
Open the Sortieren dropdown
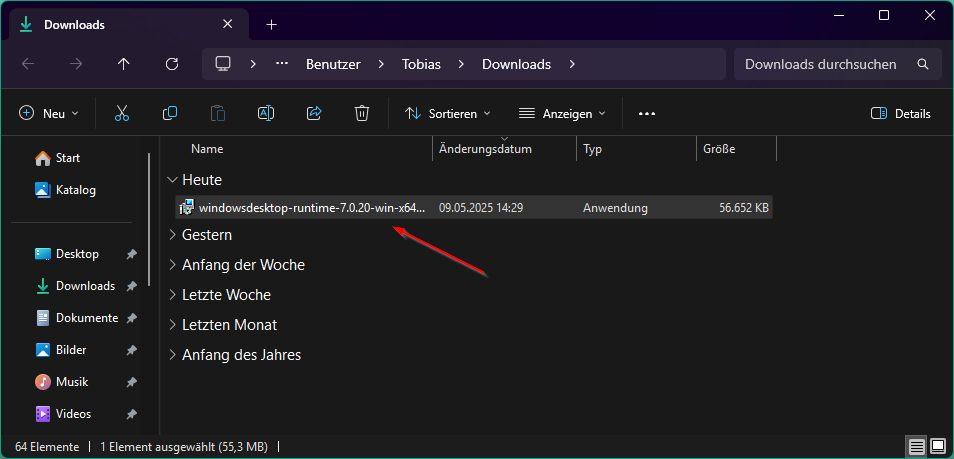[x=448, y=113]
